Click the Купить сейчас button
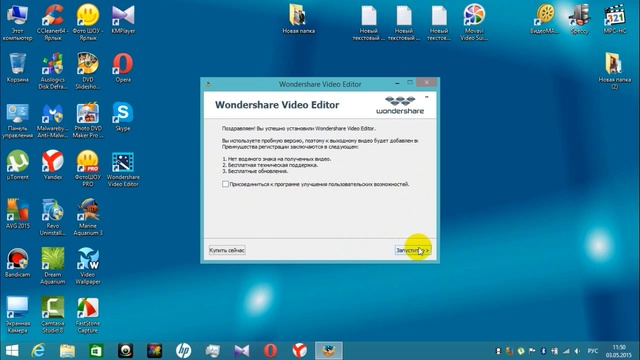 [227, 250]
